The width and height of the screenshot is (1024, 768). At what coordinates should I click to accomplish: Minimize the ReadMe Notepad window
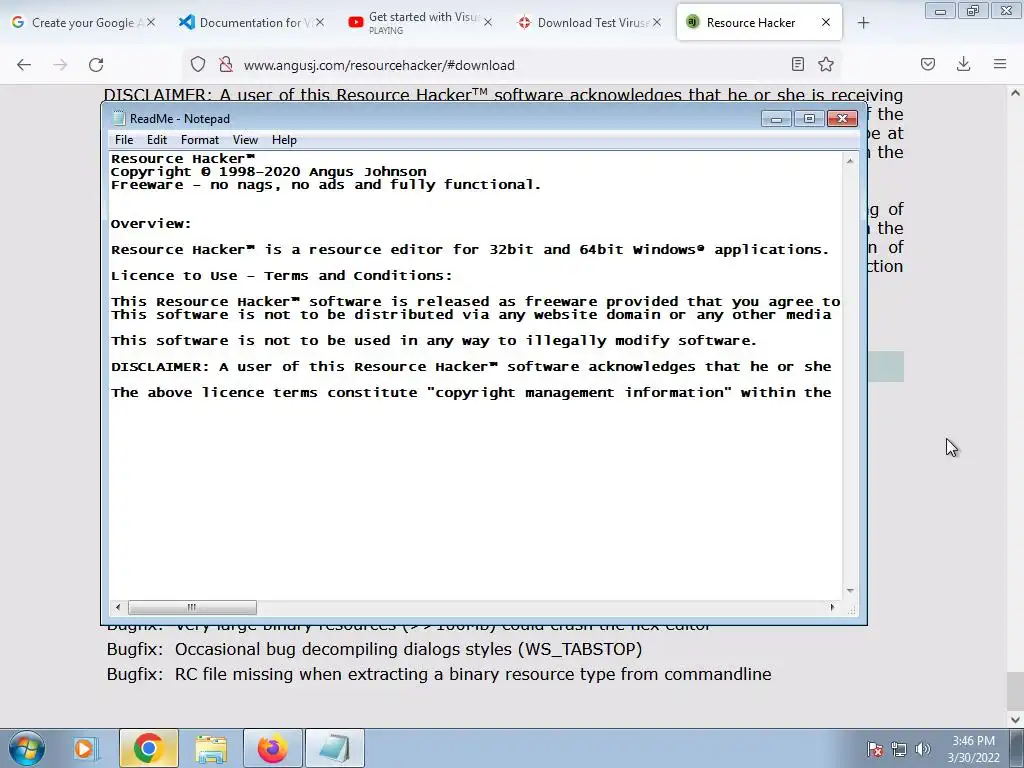click(x=776, y=118)
